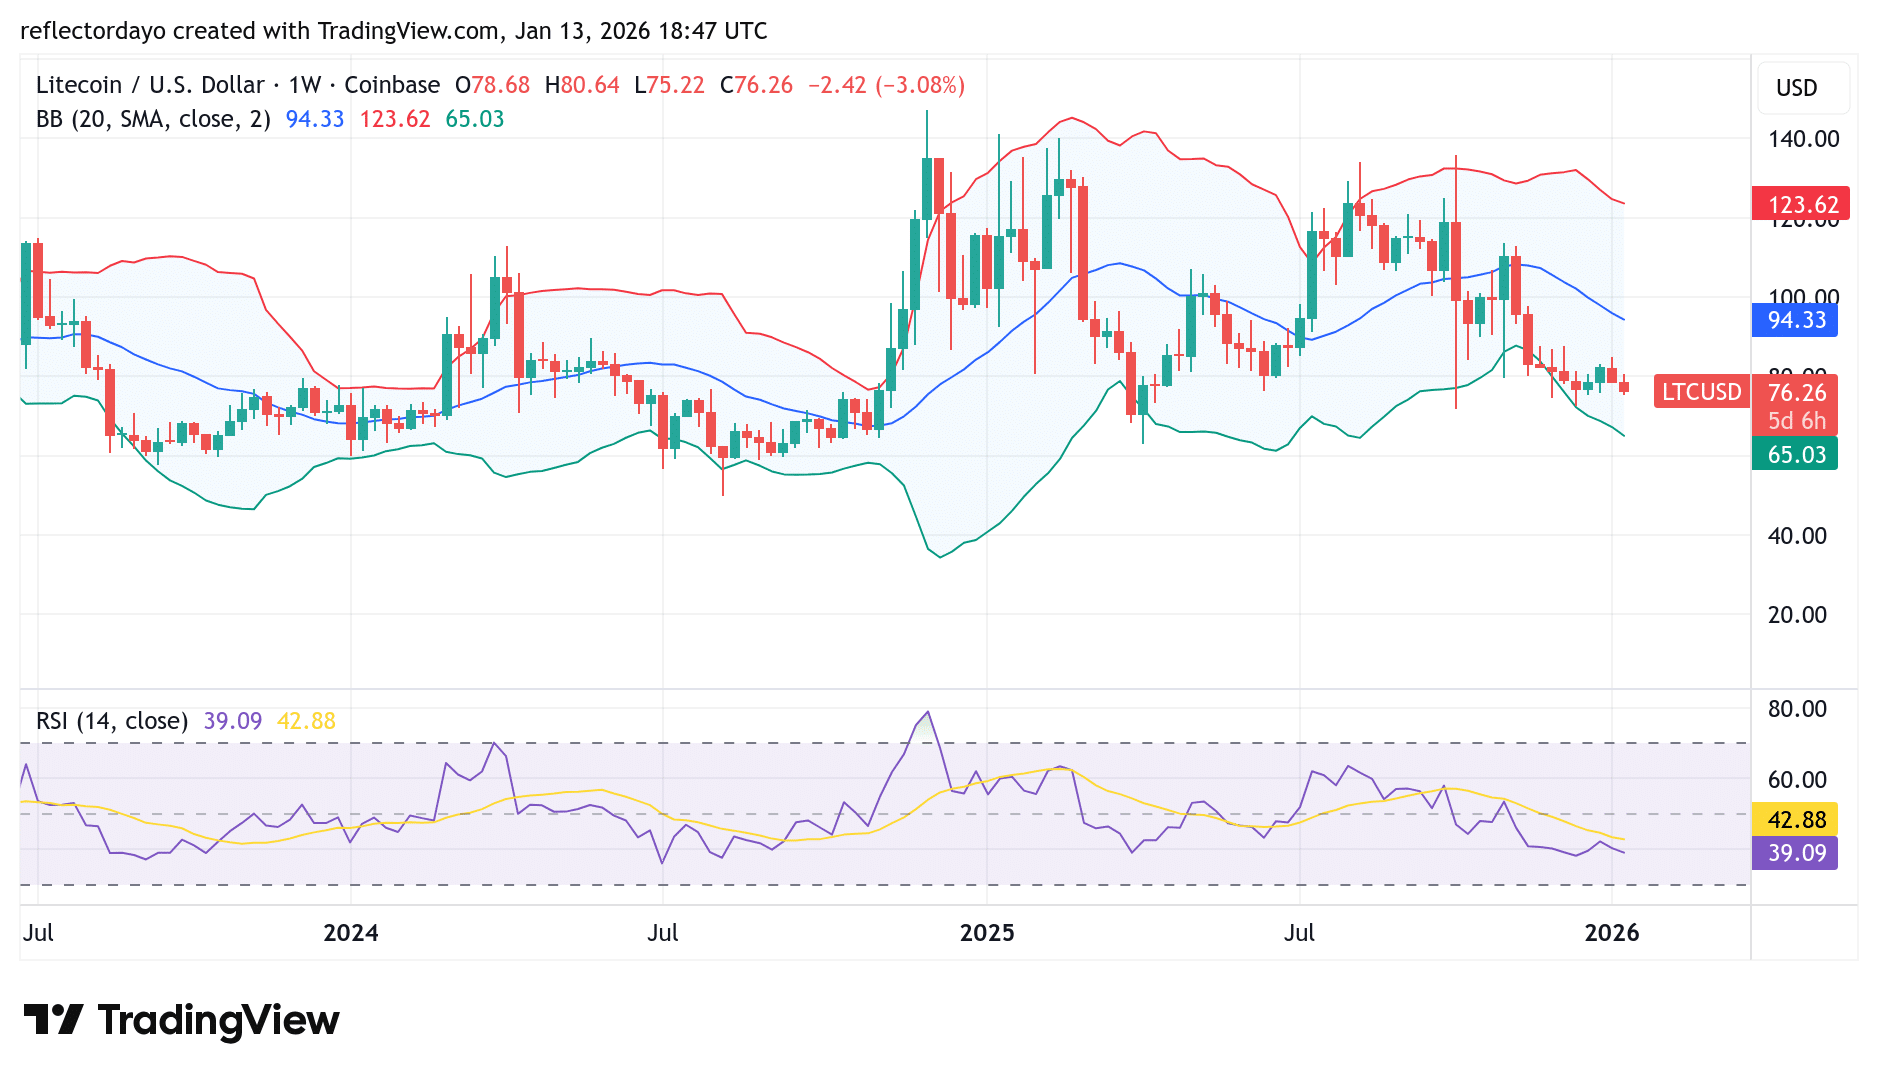Open the BB (20, SMA, close, 2) indicator settings
The width and height of the screenshot is (1878, 1080).
[x=150, y=118]
